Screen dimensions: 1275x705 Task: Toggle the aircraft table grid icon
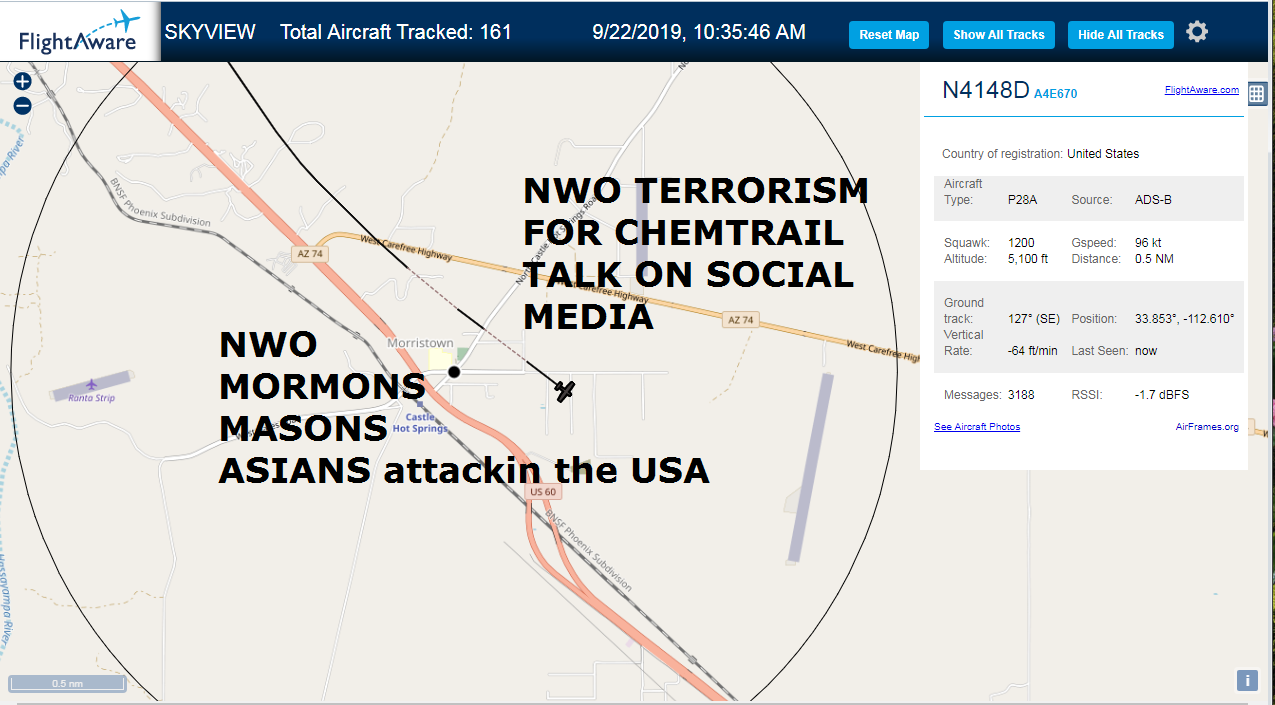1257,94
